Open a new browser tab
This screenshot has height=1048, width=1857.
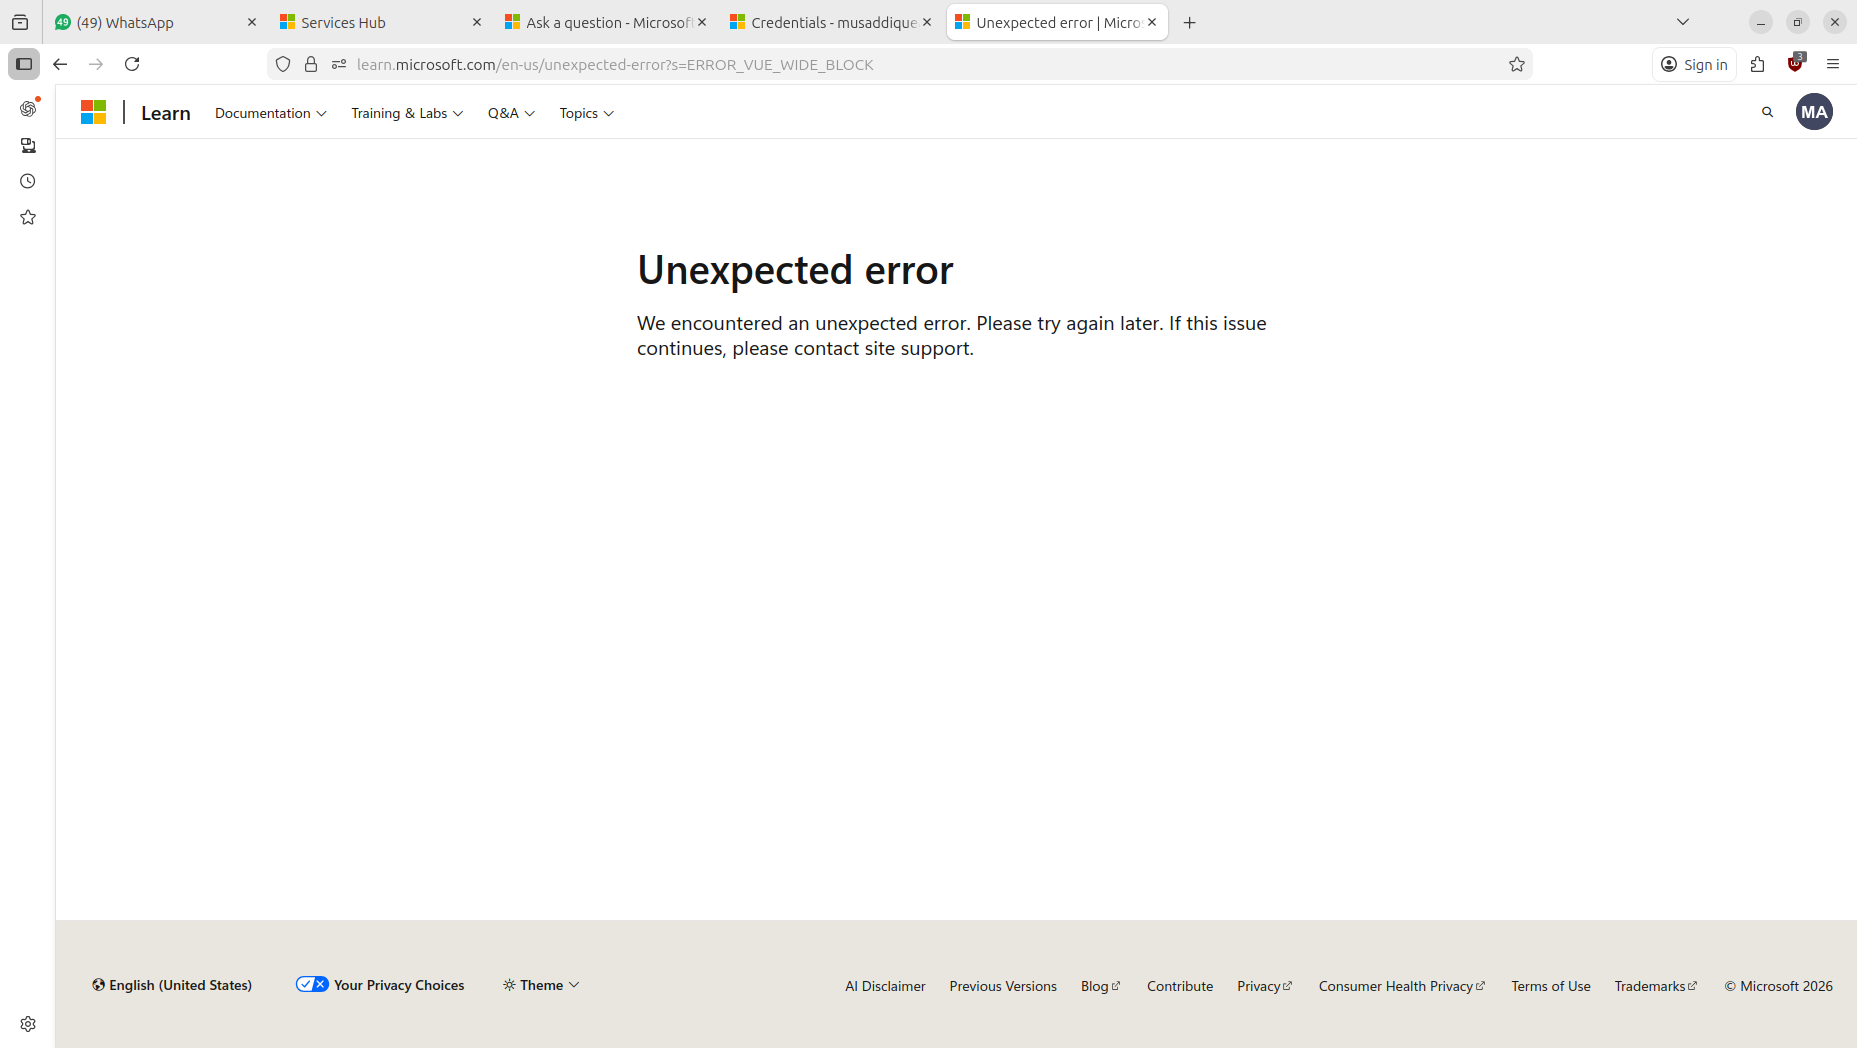coord(1189,22)
